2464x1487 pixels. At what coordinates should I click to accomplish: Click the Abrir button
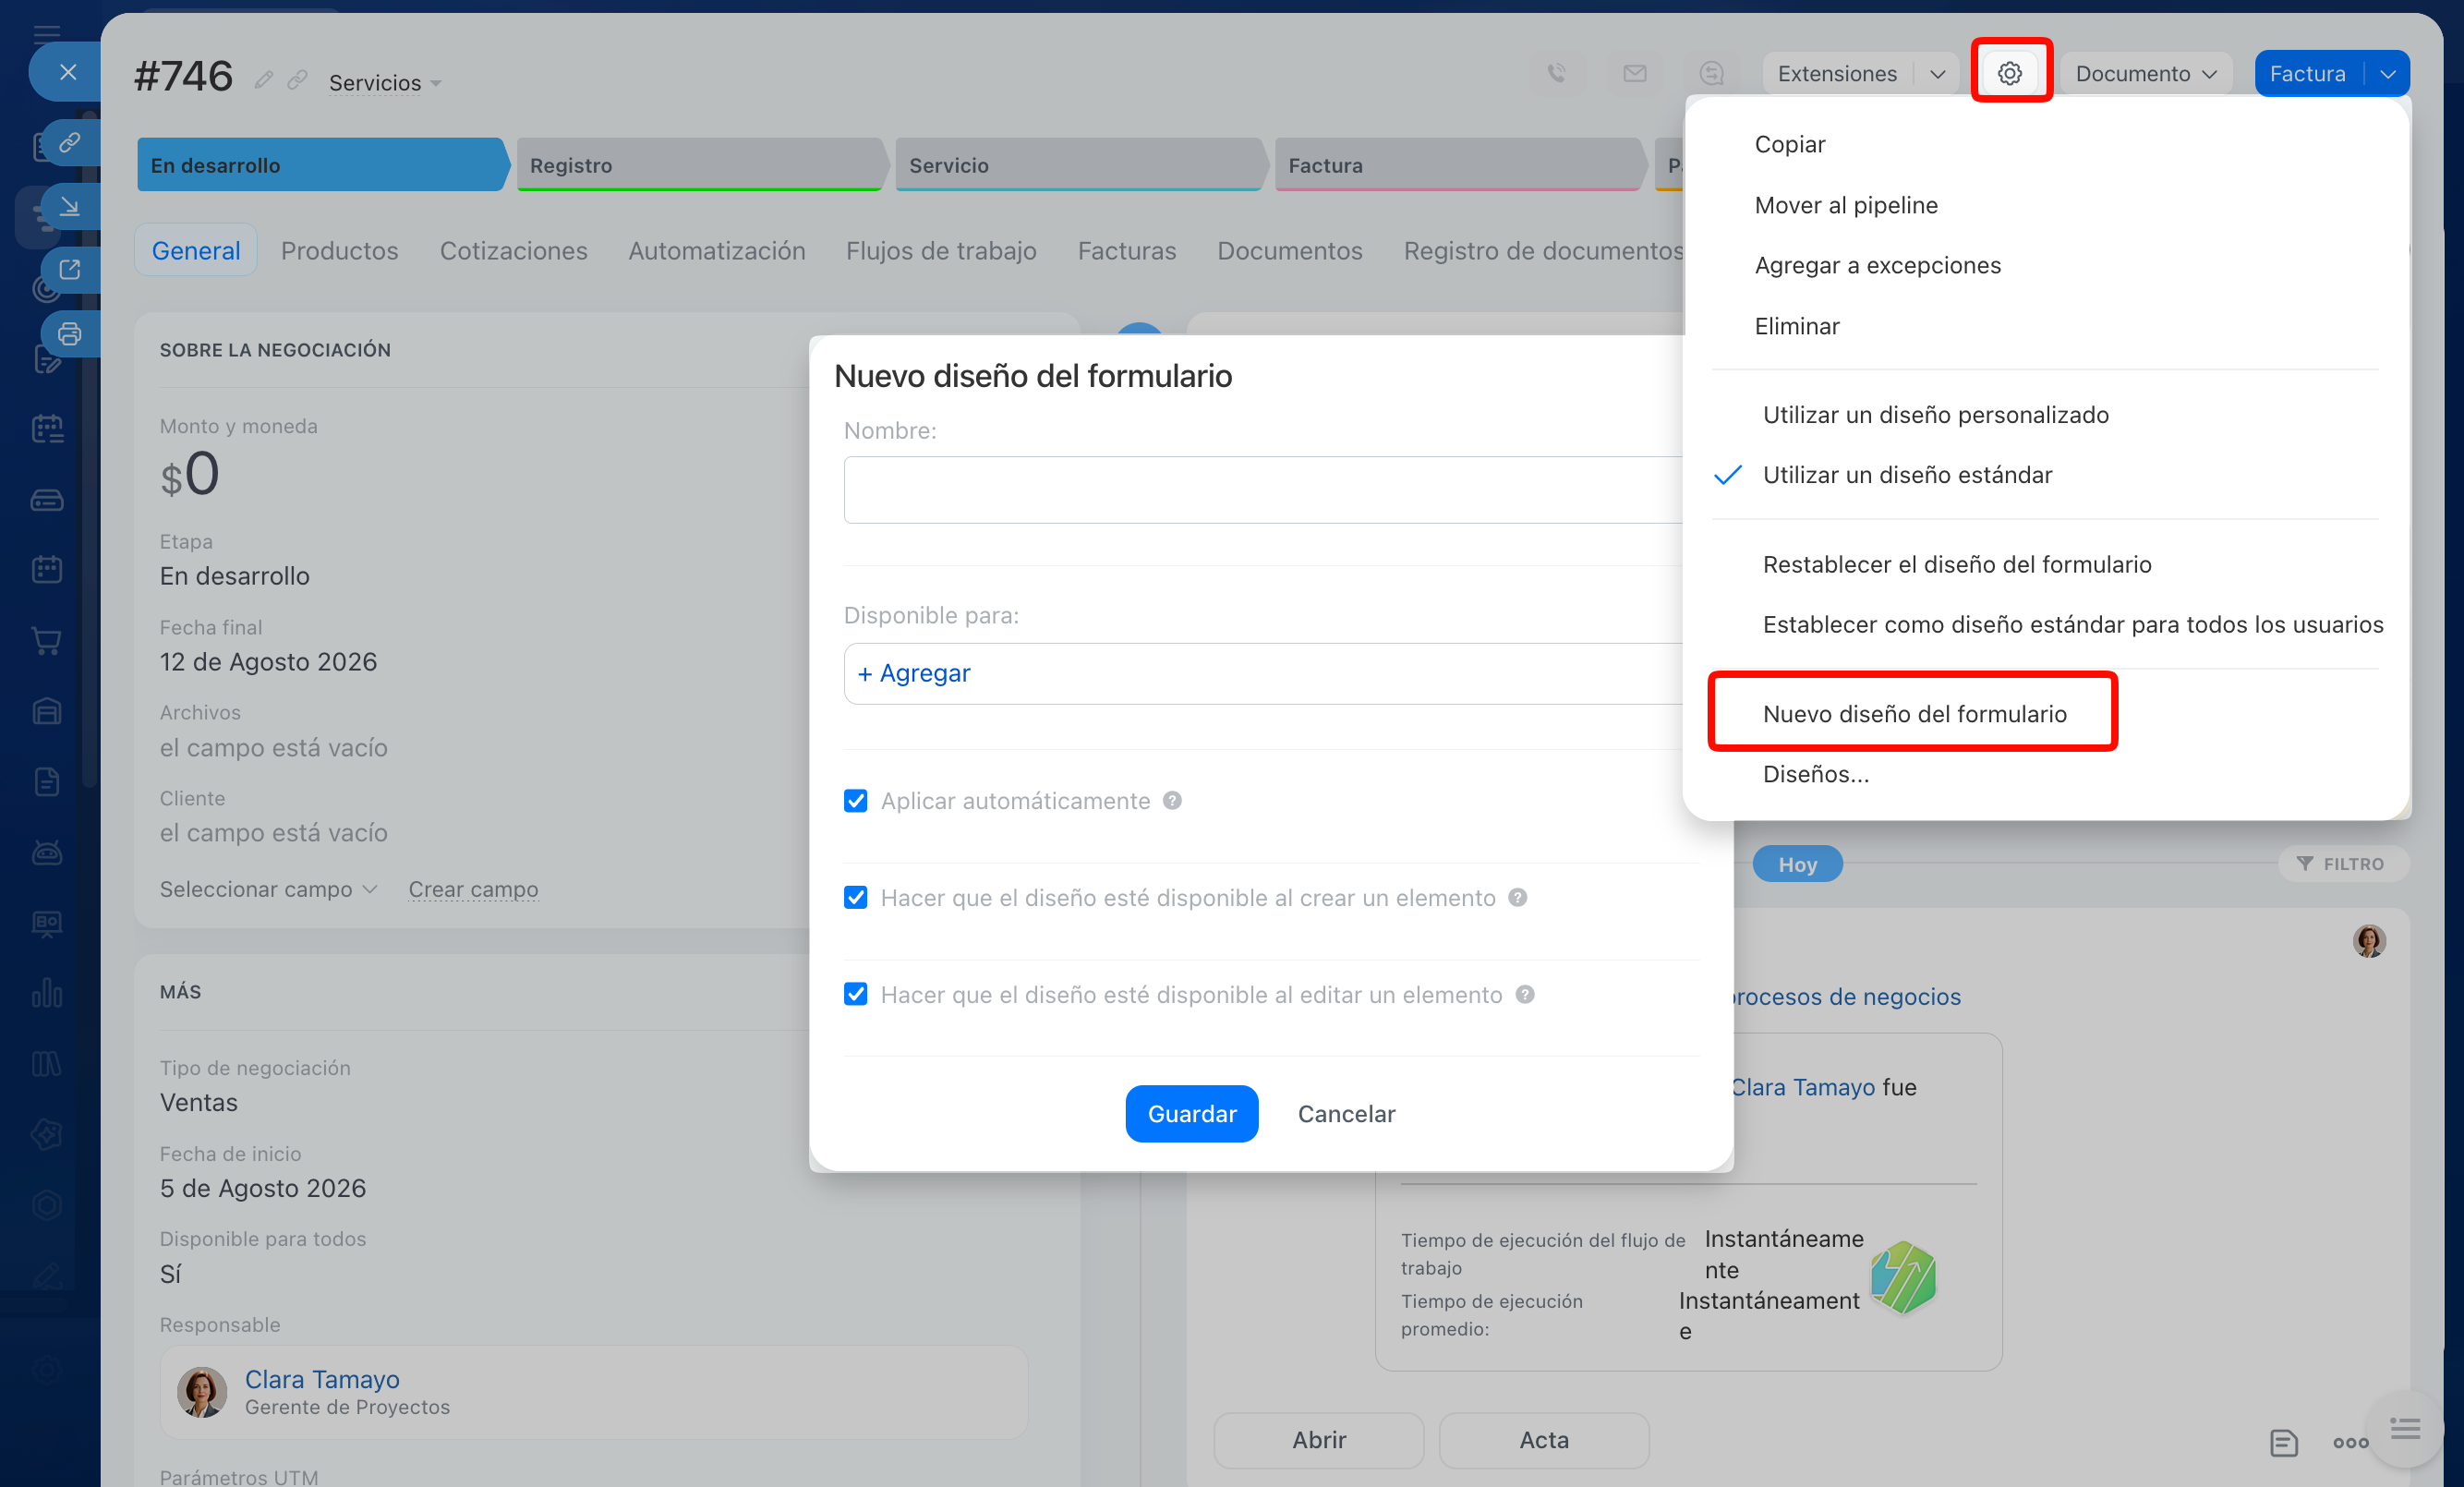tap(1319, 1440)
